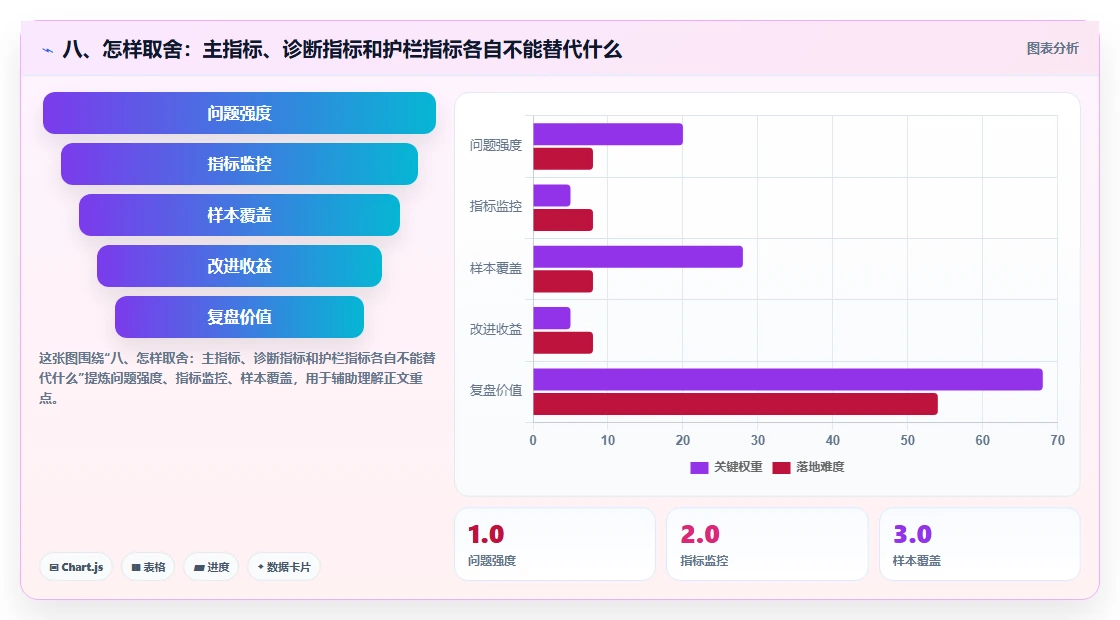The height and width of the screenshot is (620, 1120).
Task: Click the Chart.js tag chip
Action: [x=76, y=567]
